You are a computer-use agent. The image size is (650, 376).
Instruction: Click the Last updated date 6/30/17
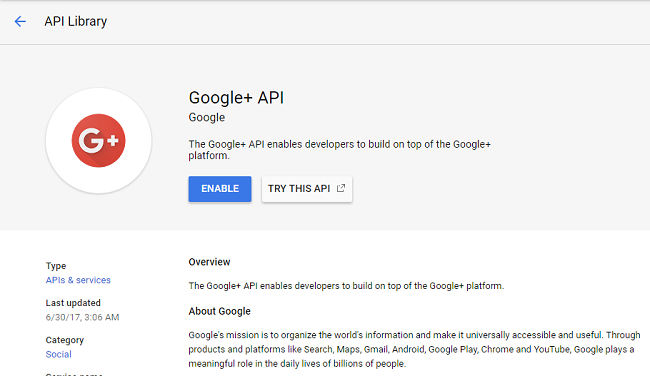82,318
